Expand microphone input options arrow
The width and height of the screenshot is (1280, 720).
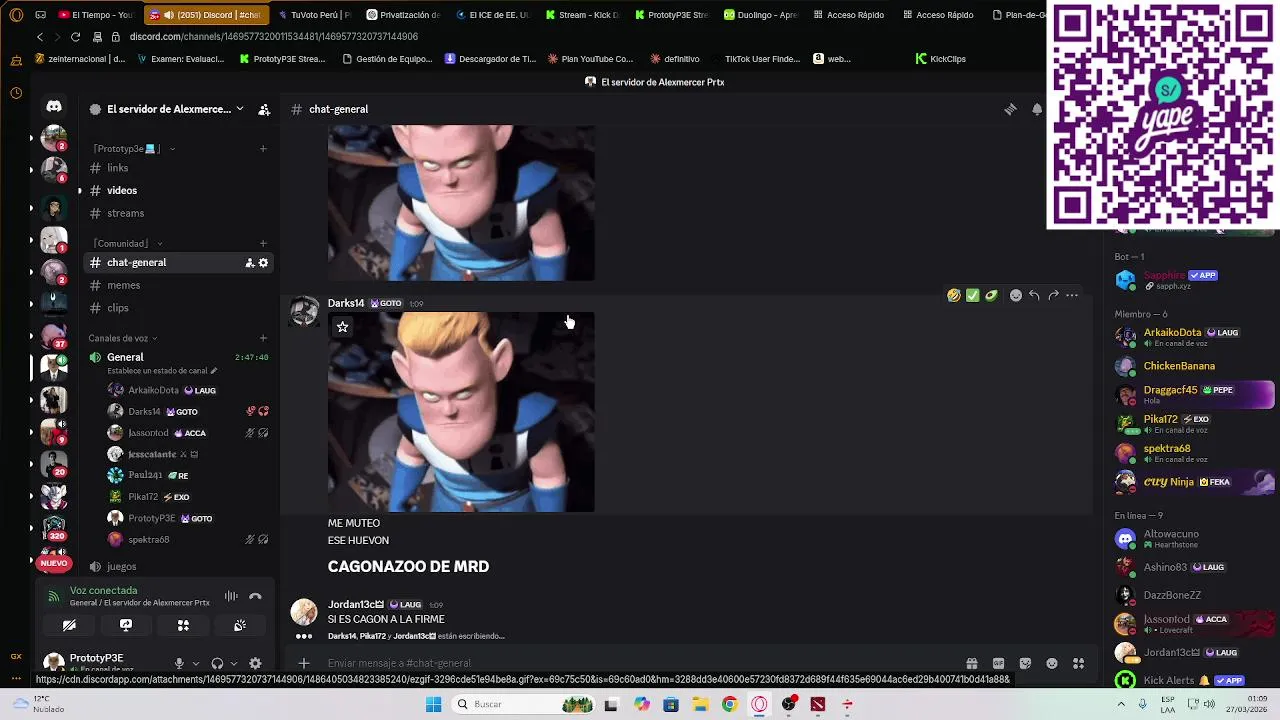point(195,663)
